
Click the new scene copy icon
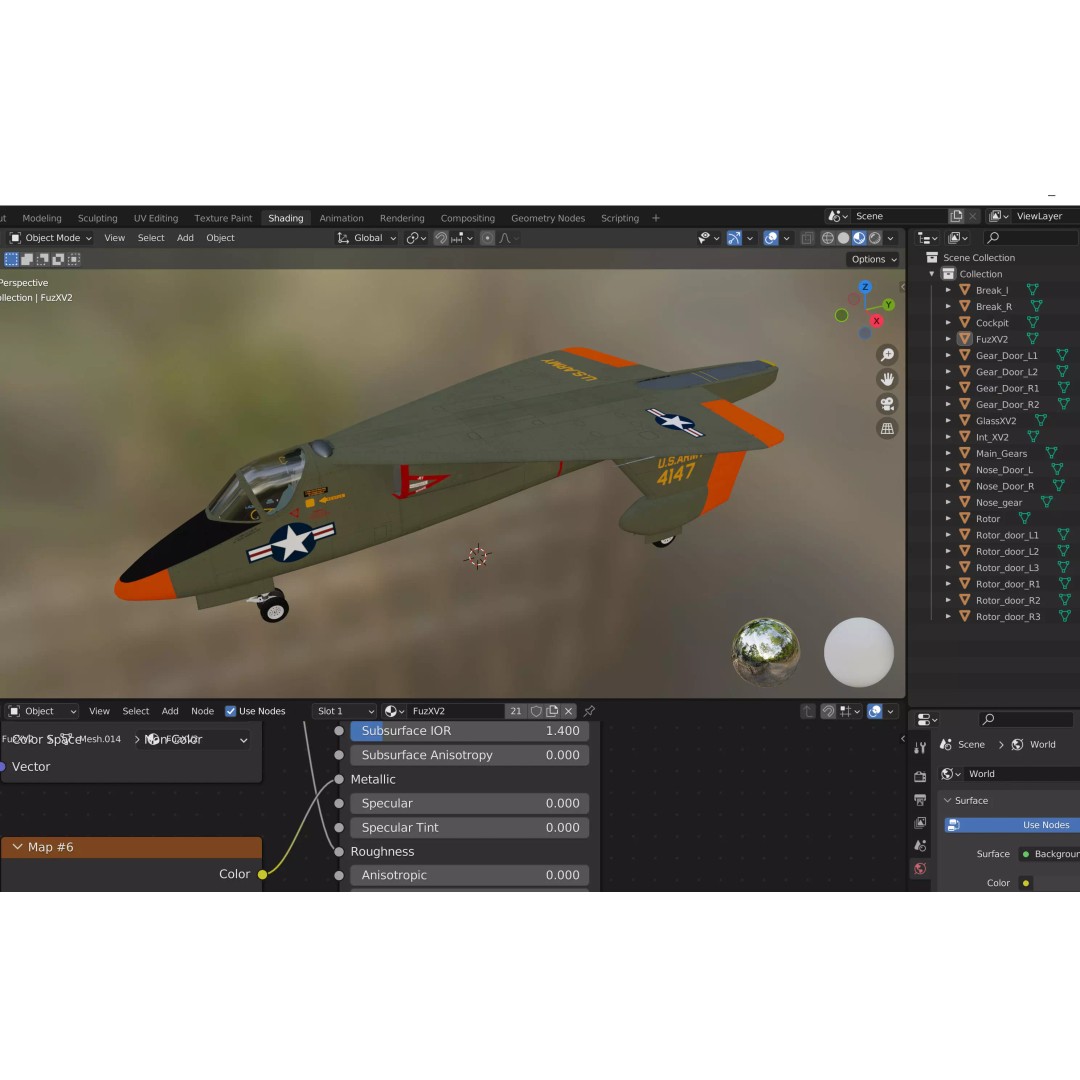click(956, 216)
